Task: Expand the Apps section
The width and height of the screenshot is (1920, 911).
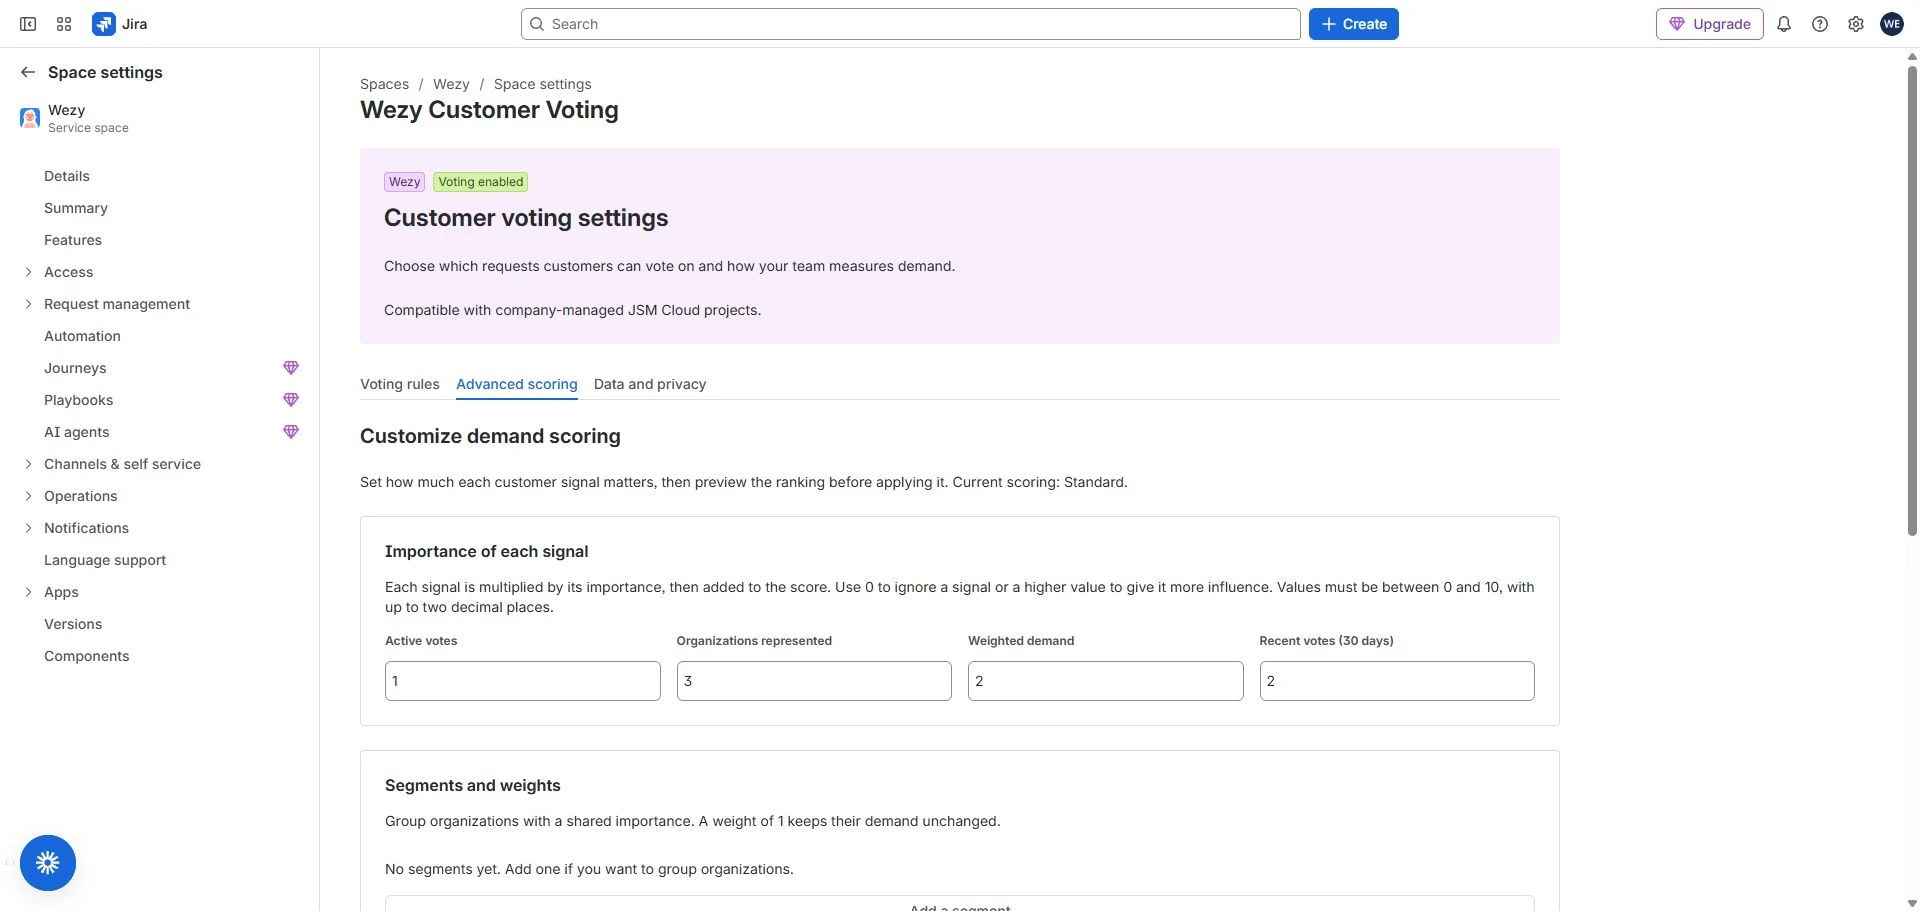Action: point(28,592)
